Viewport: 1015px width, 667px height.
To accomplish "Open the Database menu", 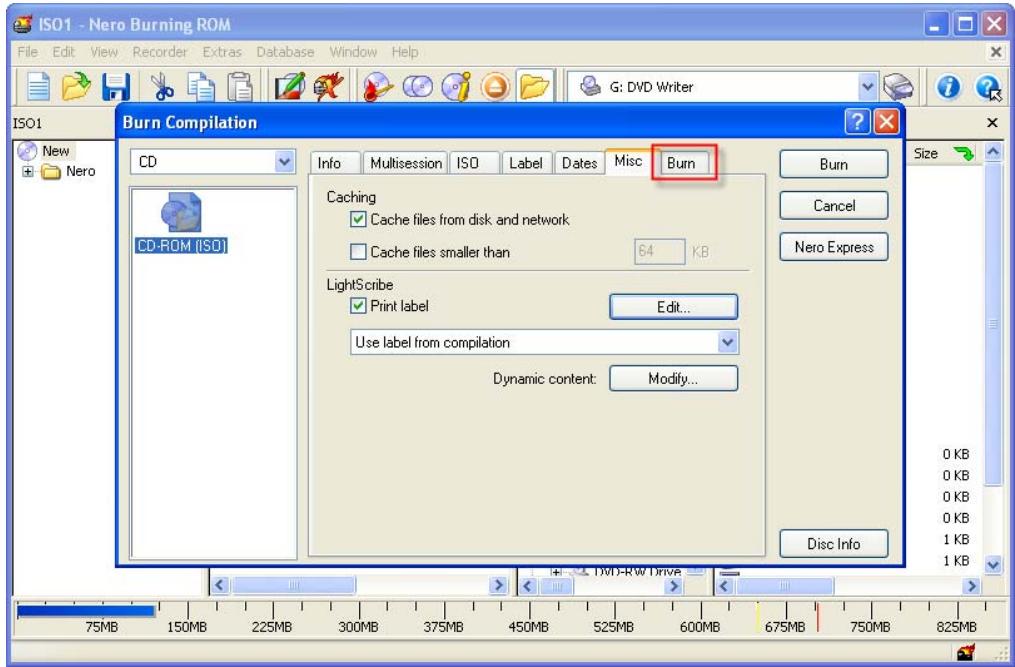I will pyautogui.click(x=285, y=52).
